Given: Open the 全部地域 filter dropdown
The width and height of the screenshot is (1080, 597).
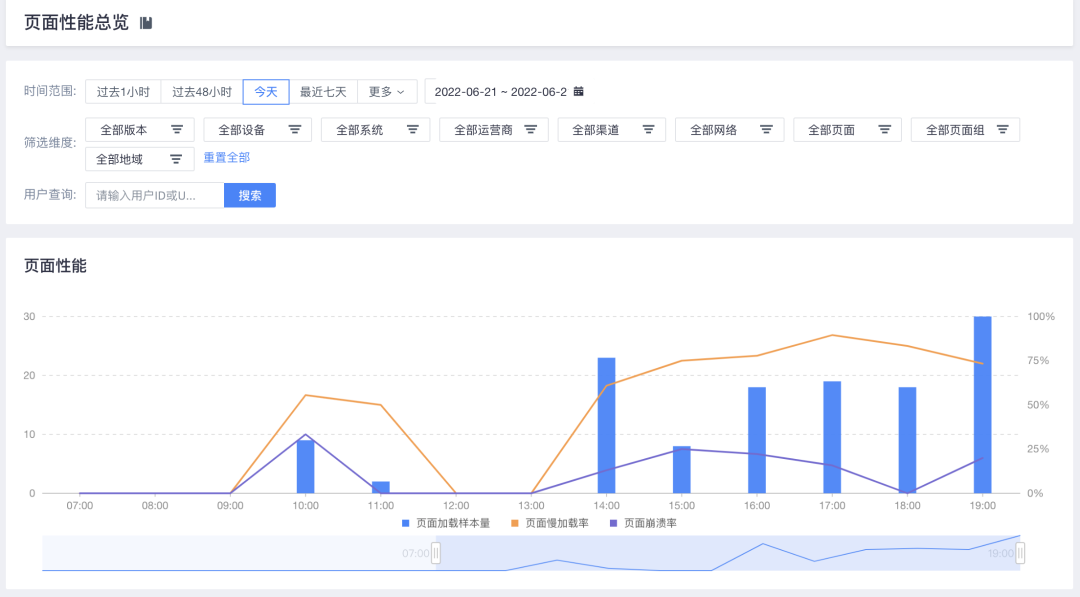Looking at the screenshot, I should click(x=139, y=159).
